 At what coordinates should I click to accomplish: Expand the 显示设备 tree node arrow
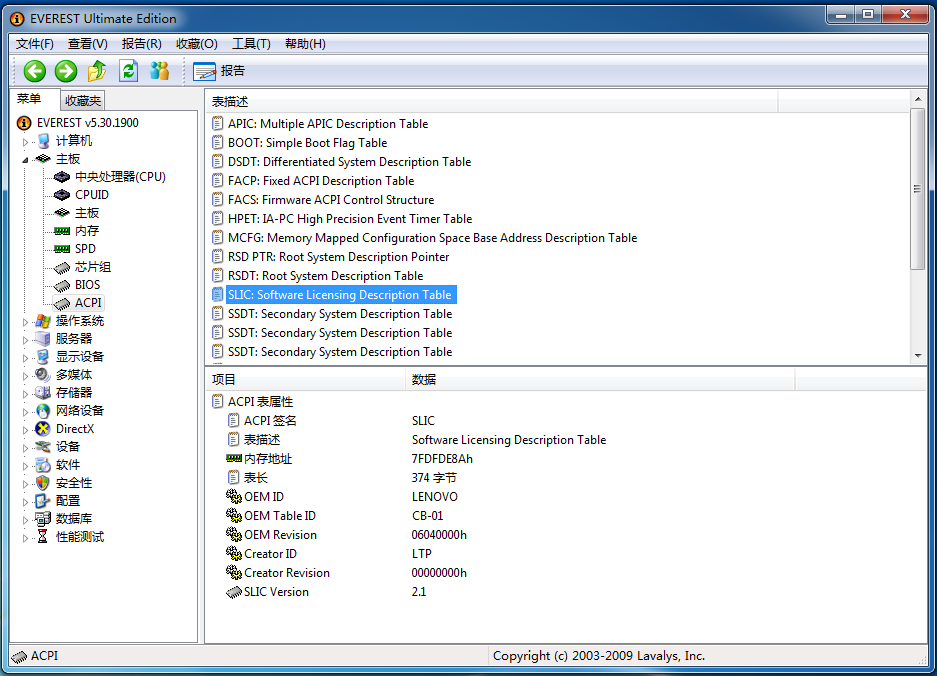click(25, 358)
